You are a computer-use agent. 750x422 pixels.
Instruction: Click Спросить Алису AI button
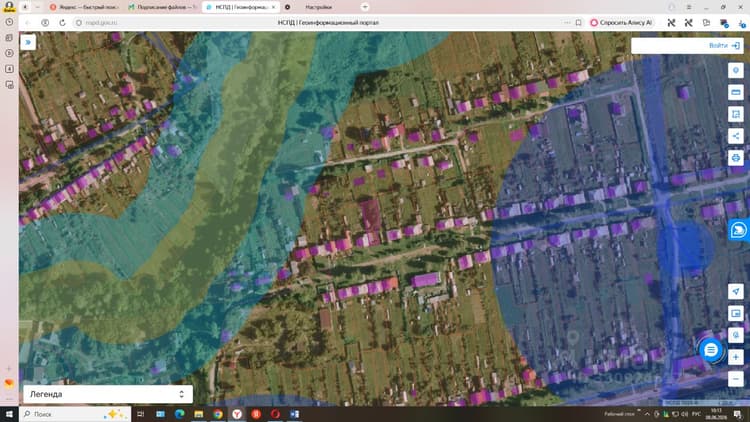pyautogui.click(x=621, y=22)
